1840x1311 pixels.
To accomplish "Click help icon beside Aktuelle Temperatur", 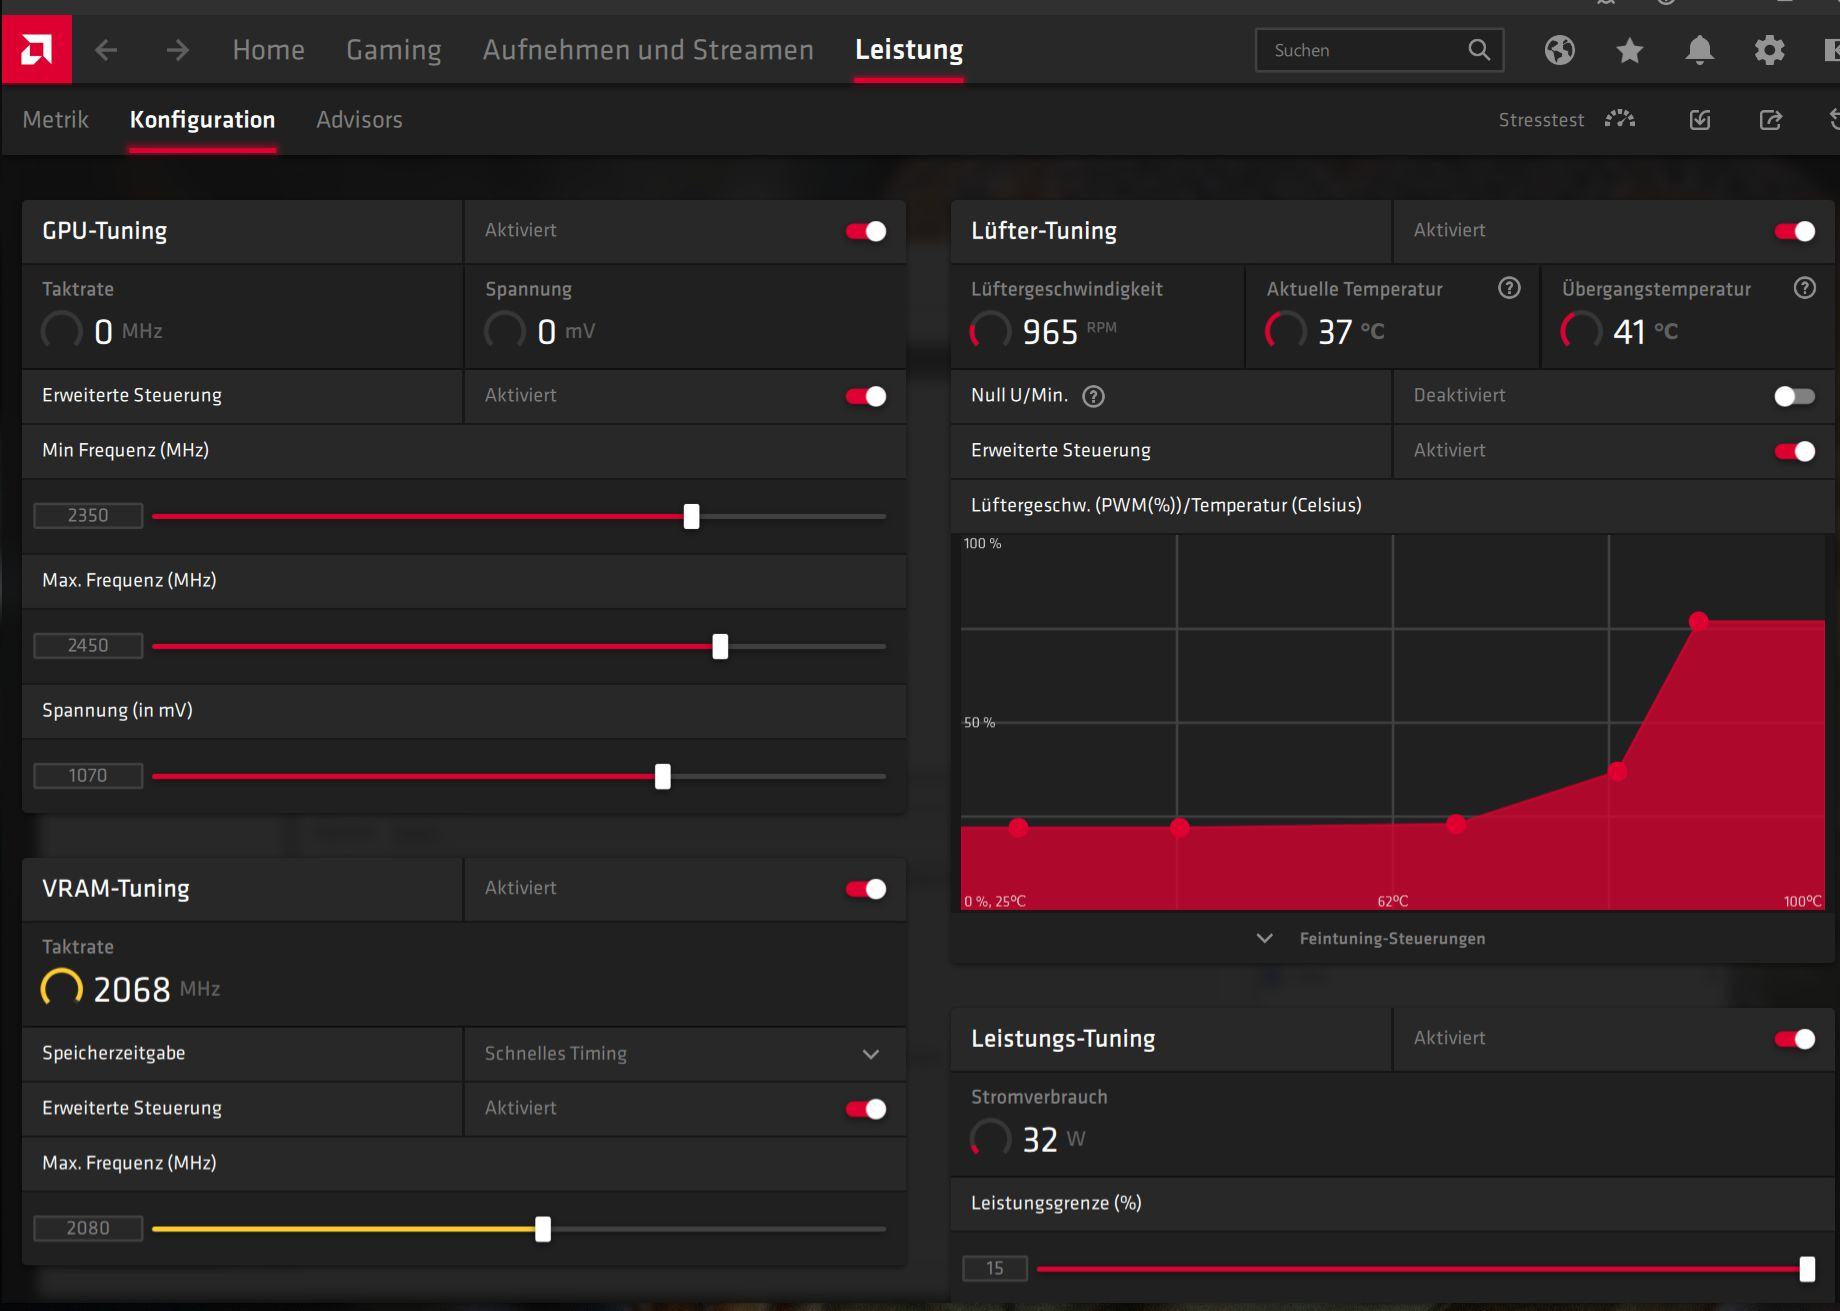I will pos(1509,288).
